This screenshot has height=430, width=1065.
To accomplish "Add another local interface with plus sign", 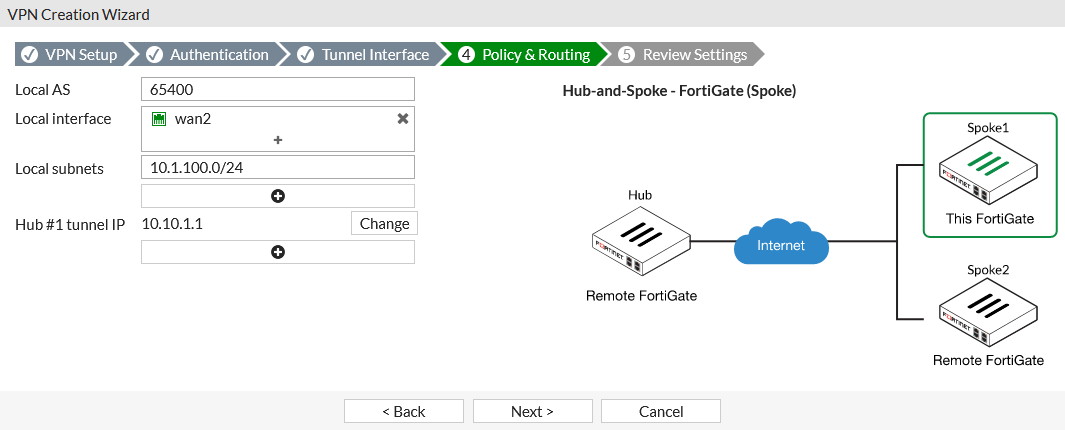I will 278,140.
